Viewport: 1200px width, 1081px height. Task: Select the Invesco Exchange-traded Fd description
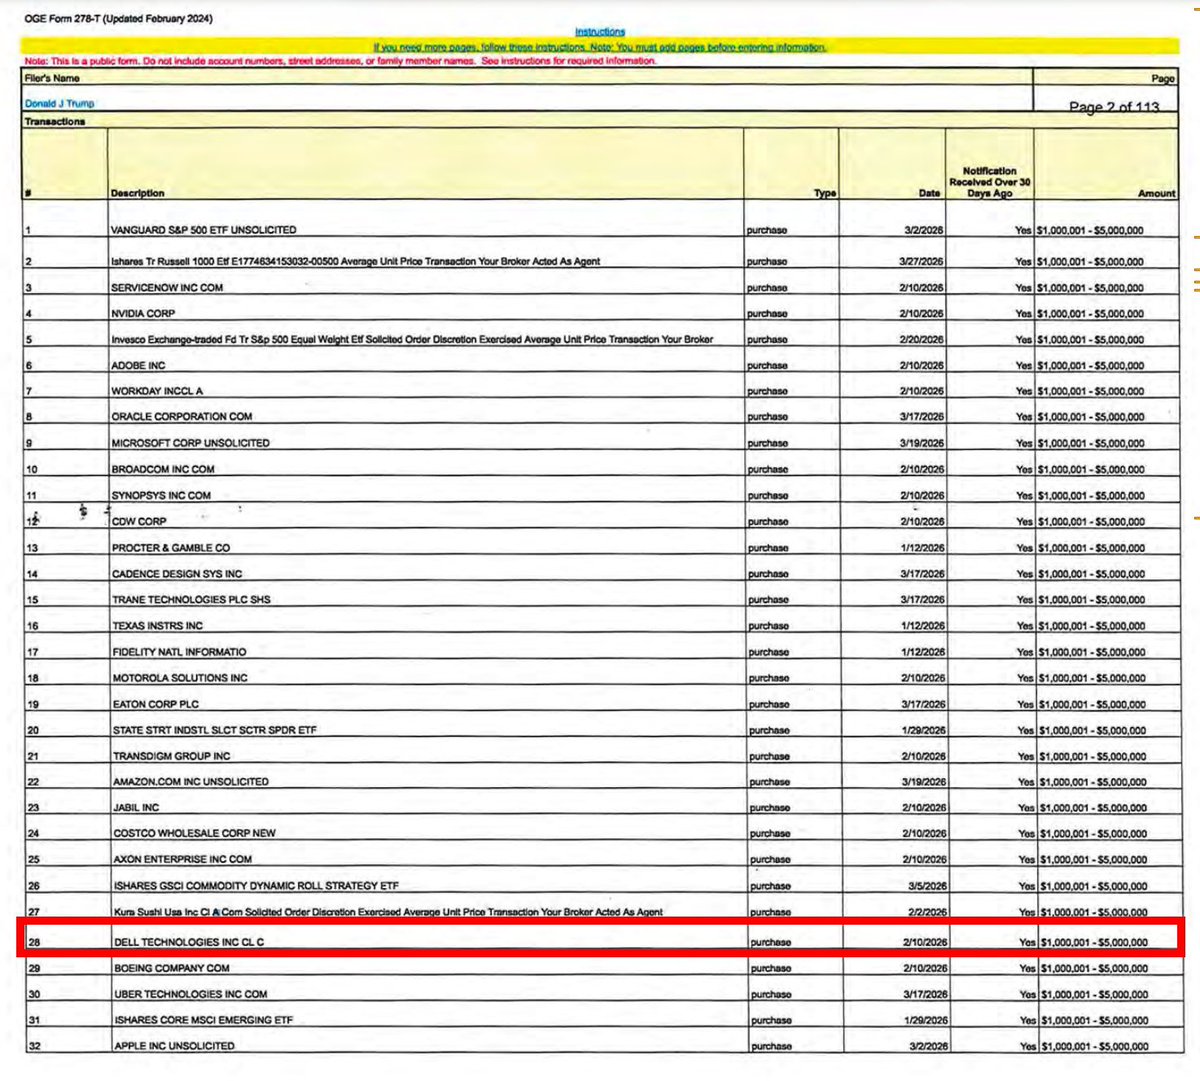click(412, 339)
